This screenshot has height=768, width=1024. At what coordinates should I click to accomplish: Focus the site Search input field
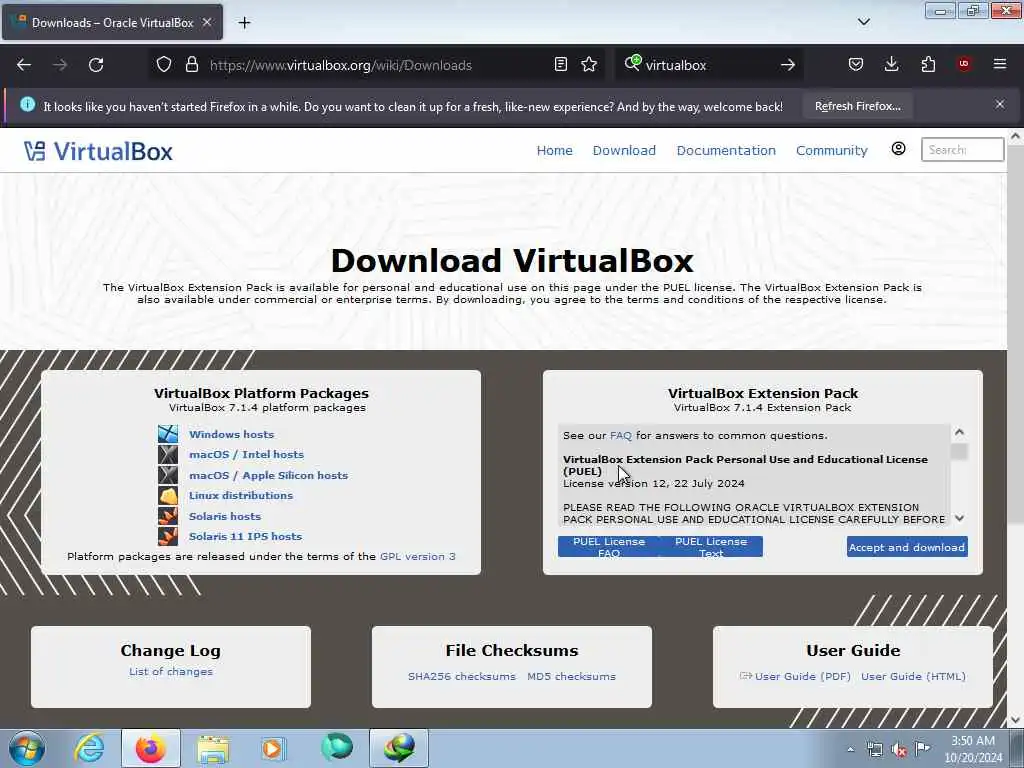pyautogui.click(x=962, y=150)
